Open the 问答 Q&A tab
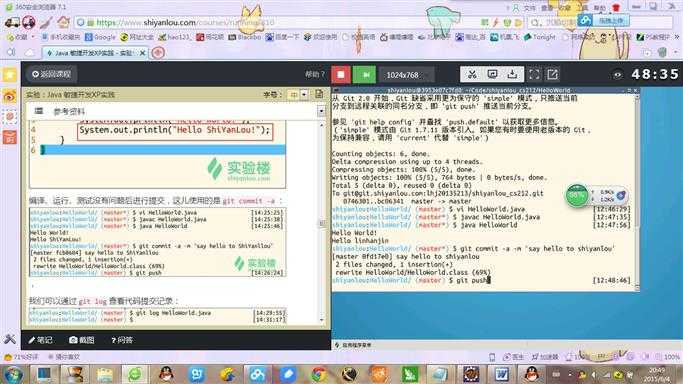 (x=122, y=340)
